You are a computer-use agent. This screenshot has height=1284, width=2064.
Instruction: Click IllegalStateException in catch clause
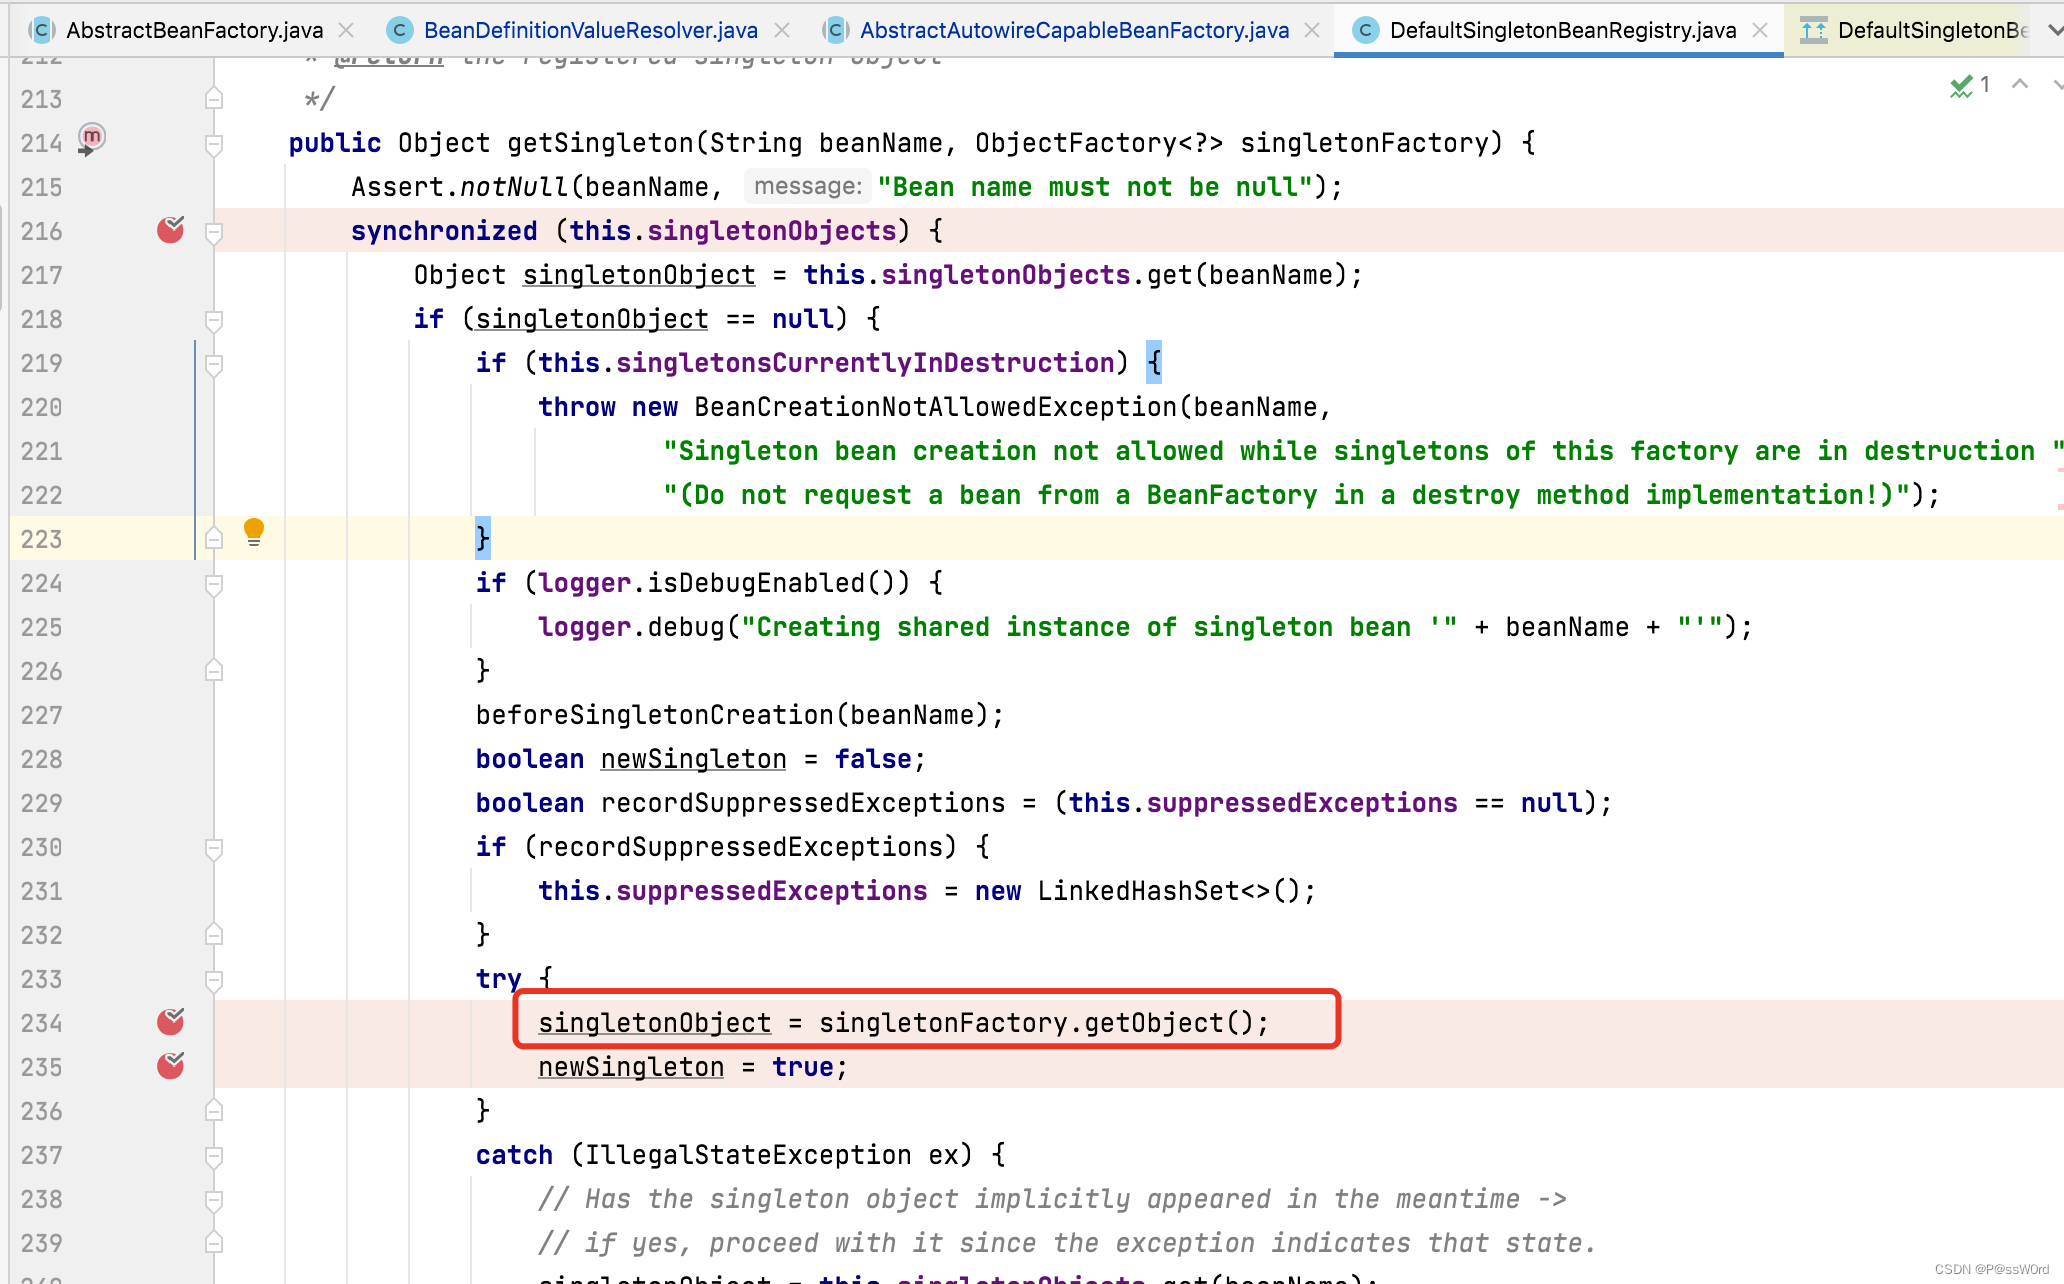pyautogui.click(x=748, y=1155)
